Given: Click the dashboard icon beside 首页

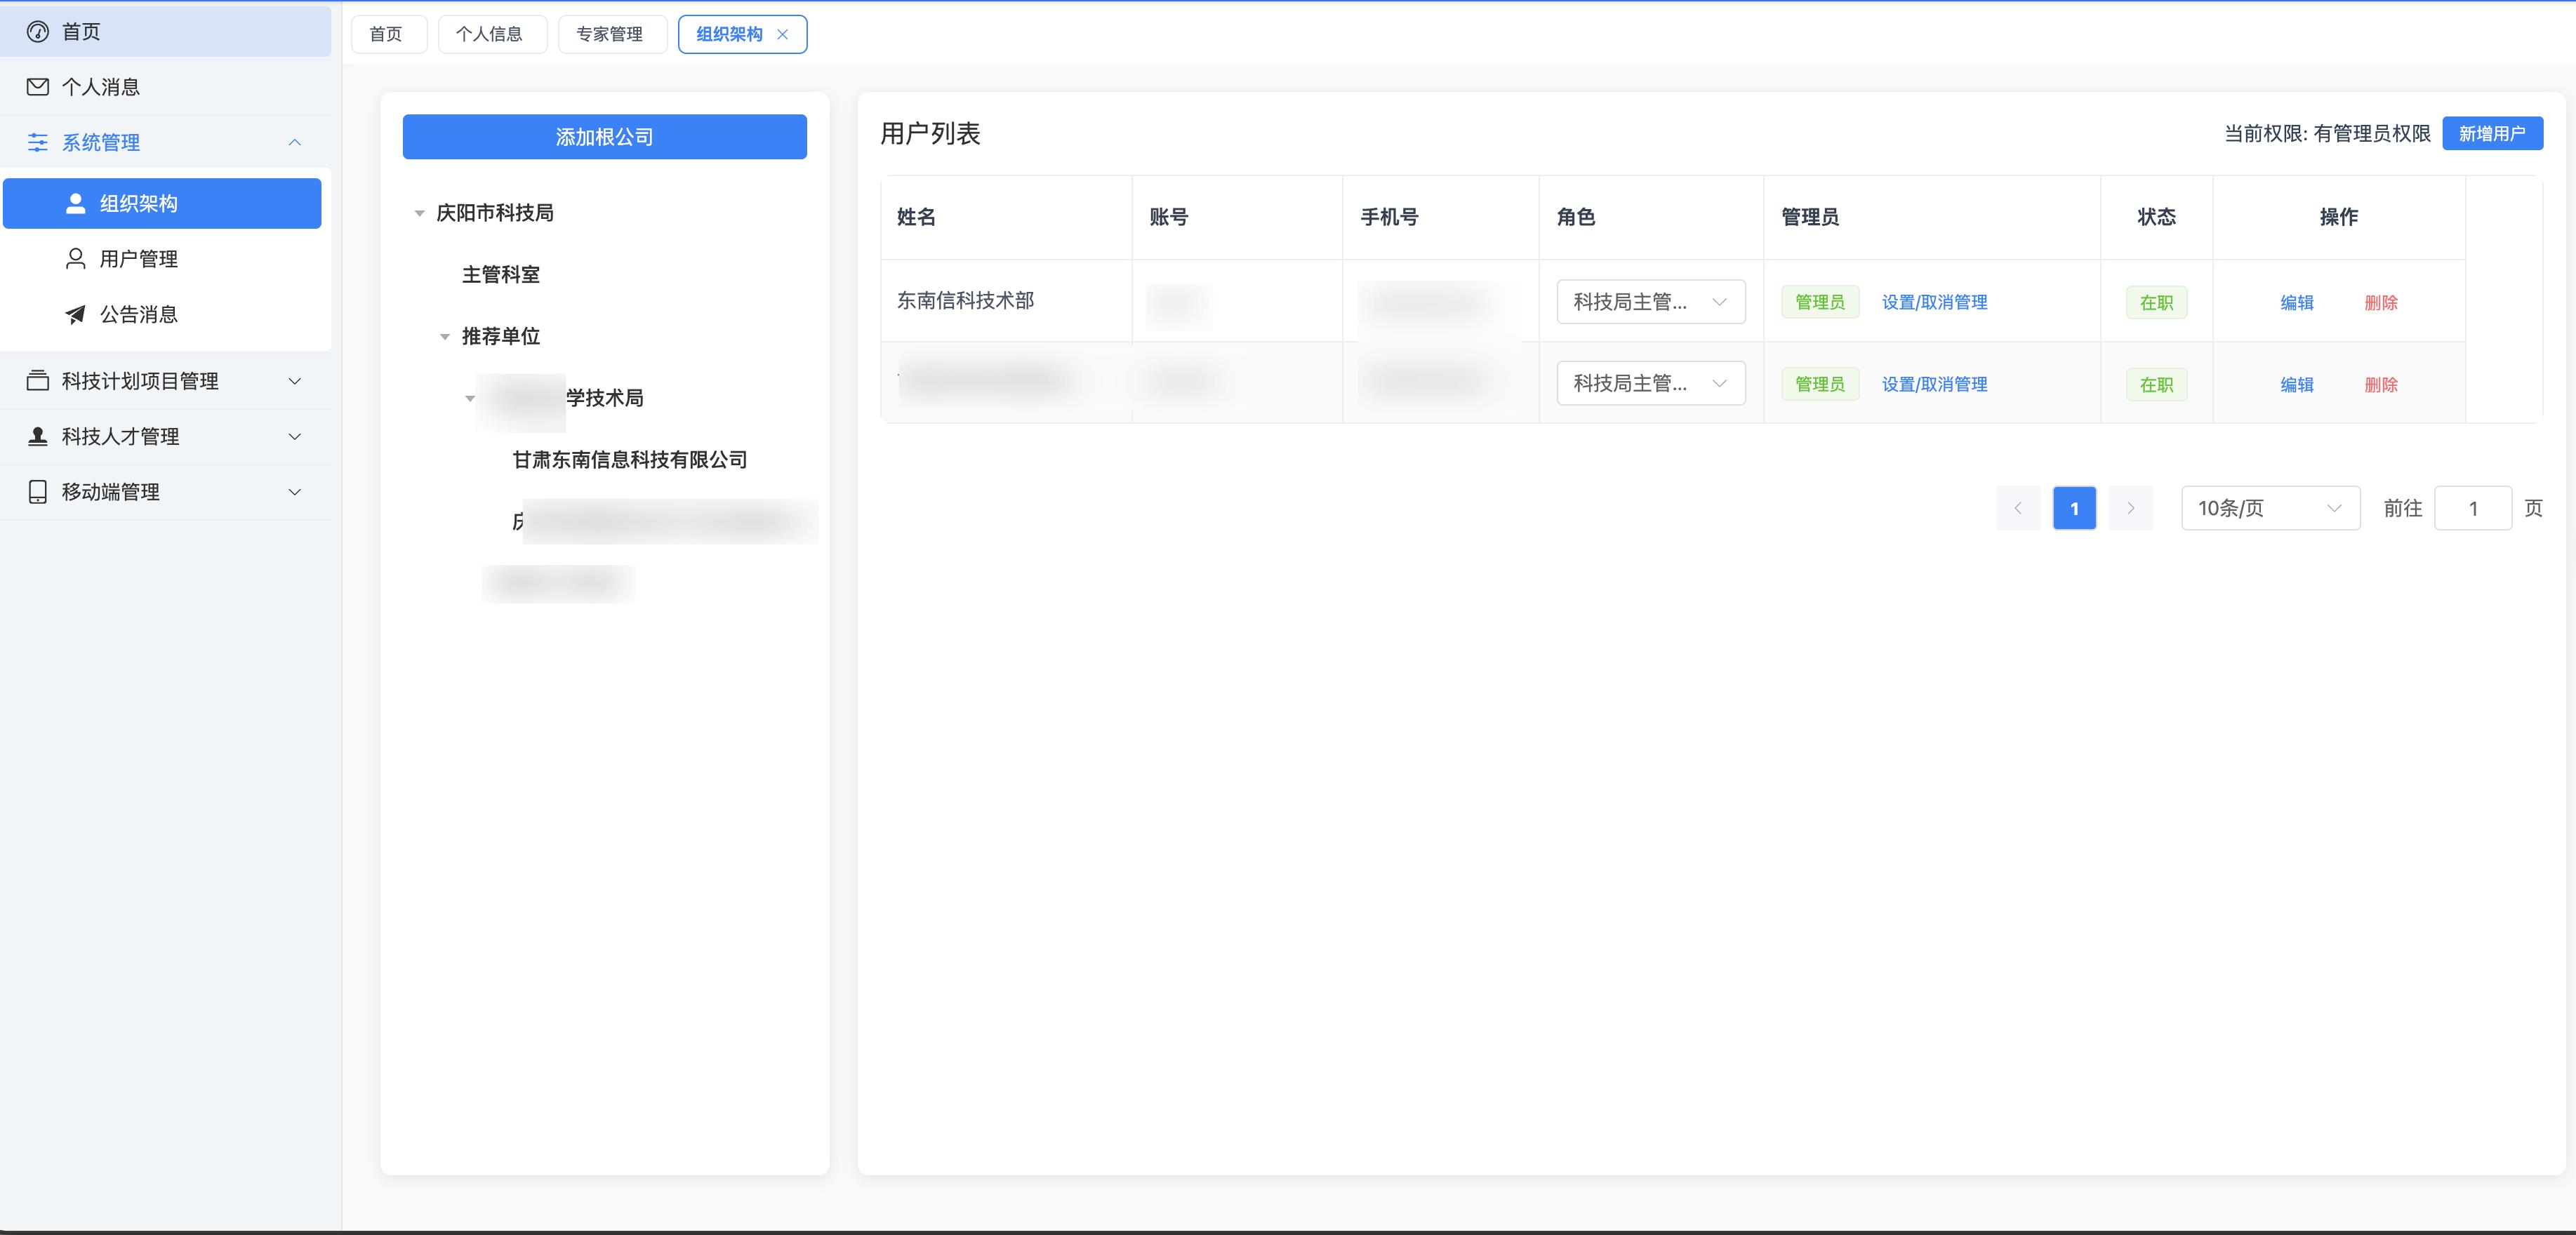Looking at the screenshot, I should 38,32.
